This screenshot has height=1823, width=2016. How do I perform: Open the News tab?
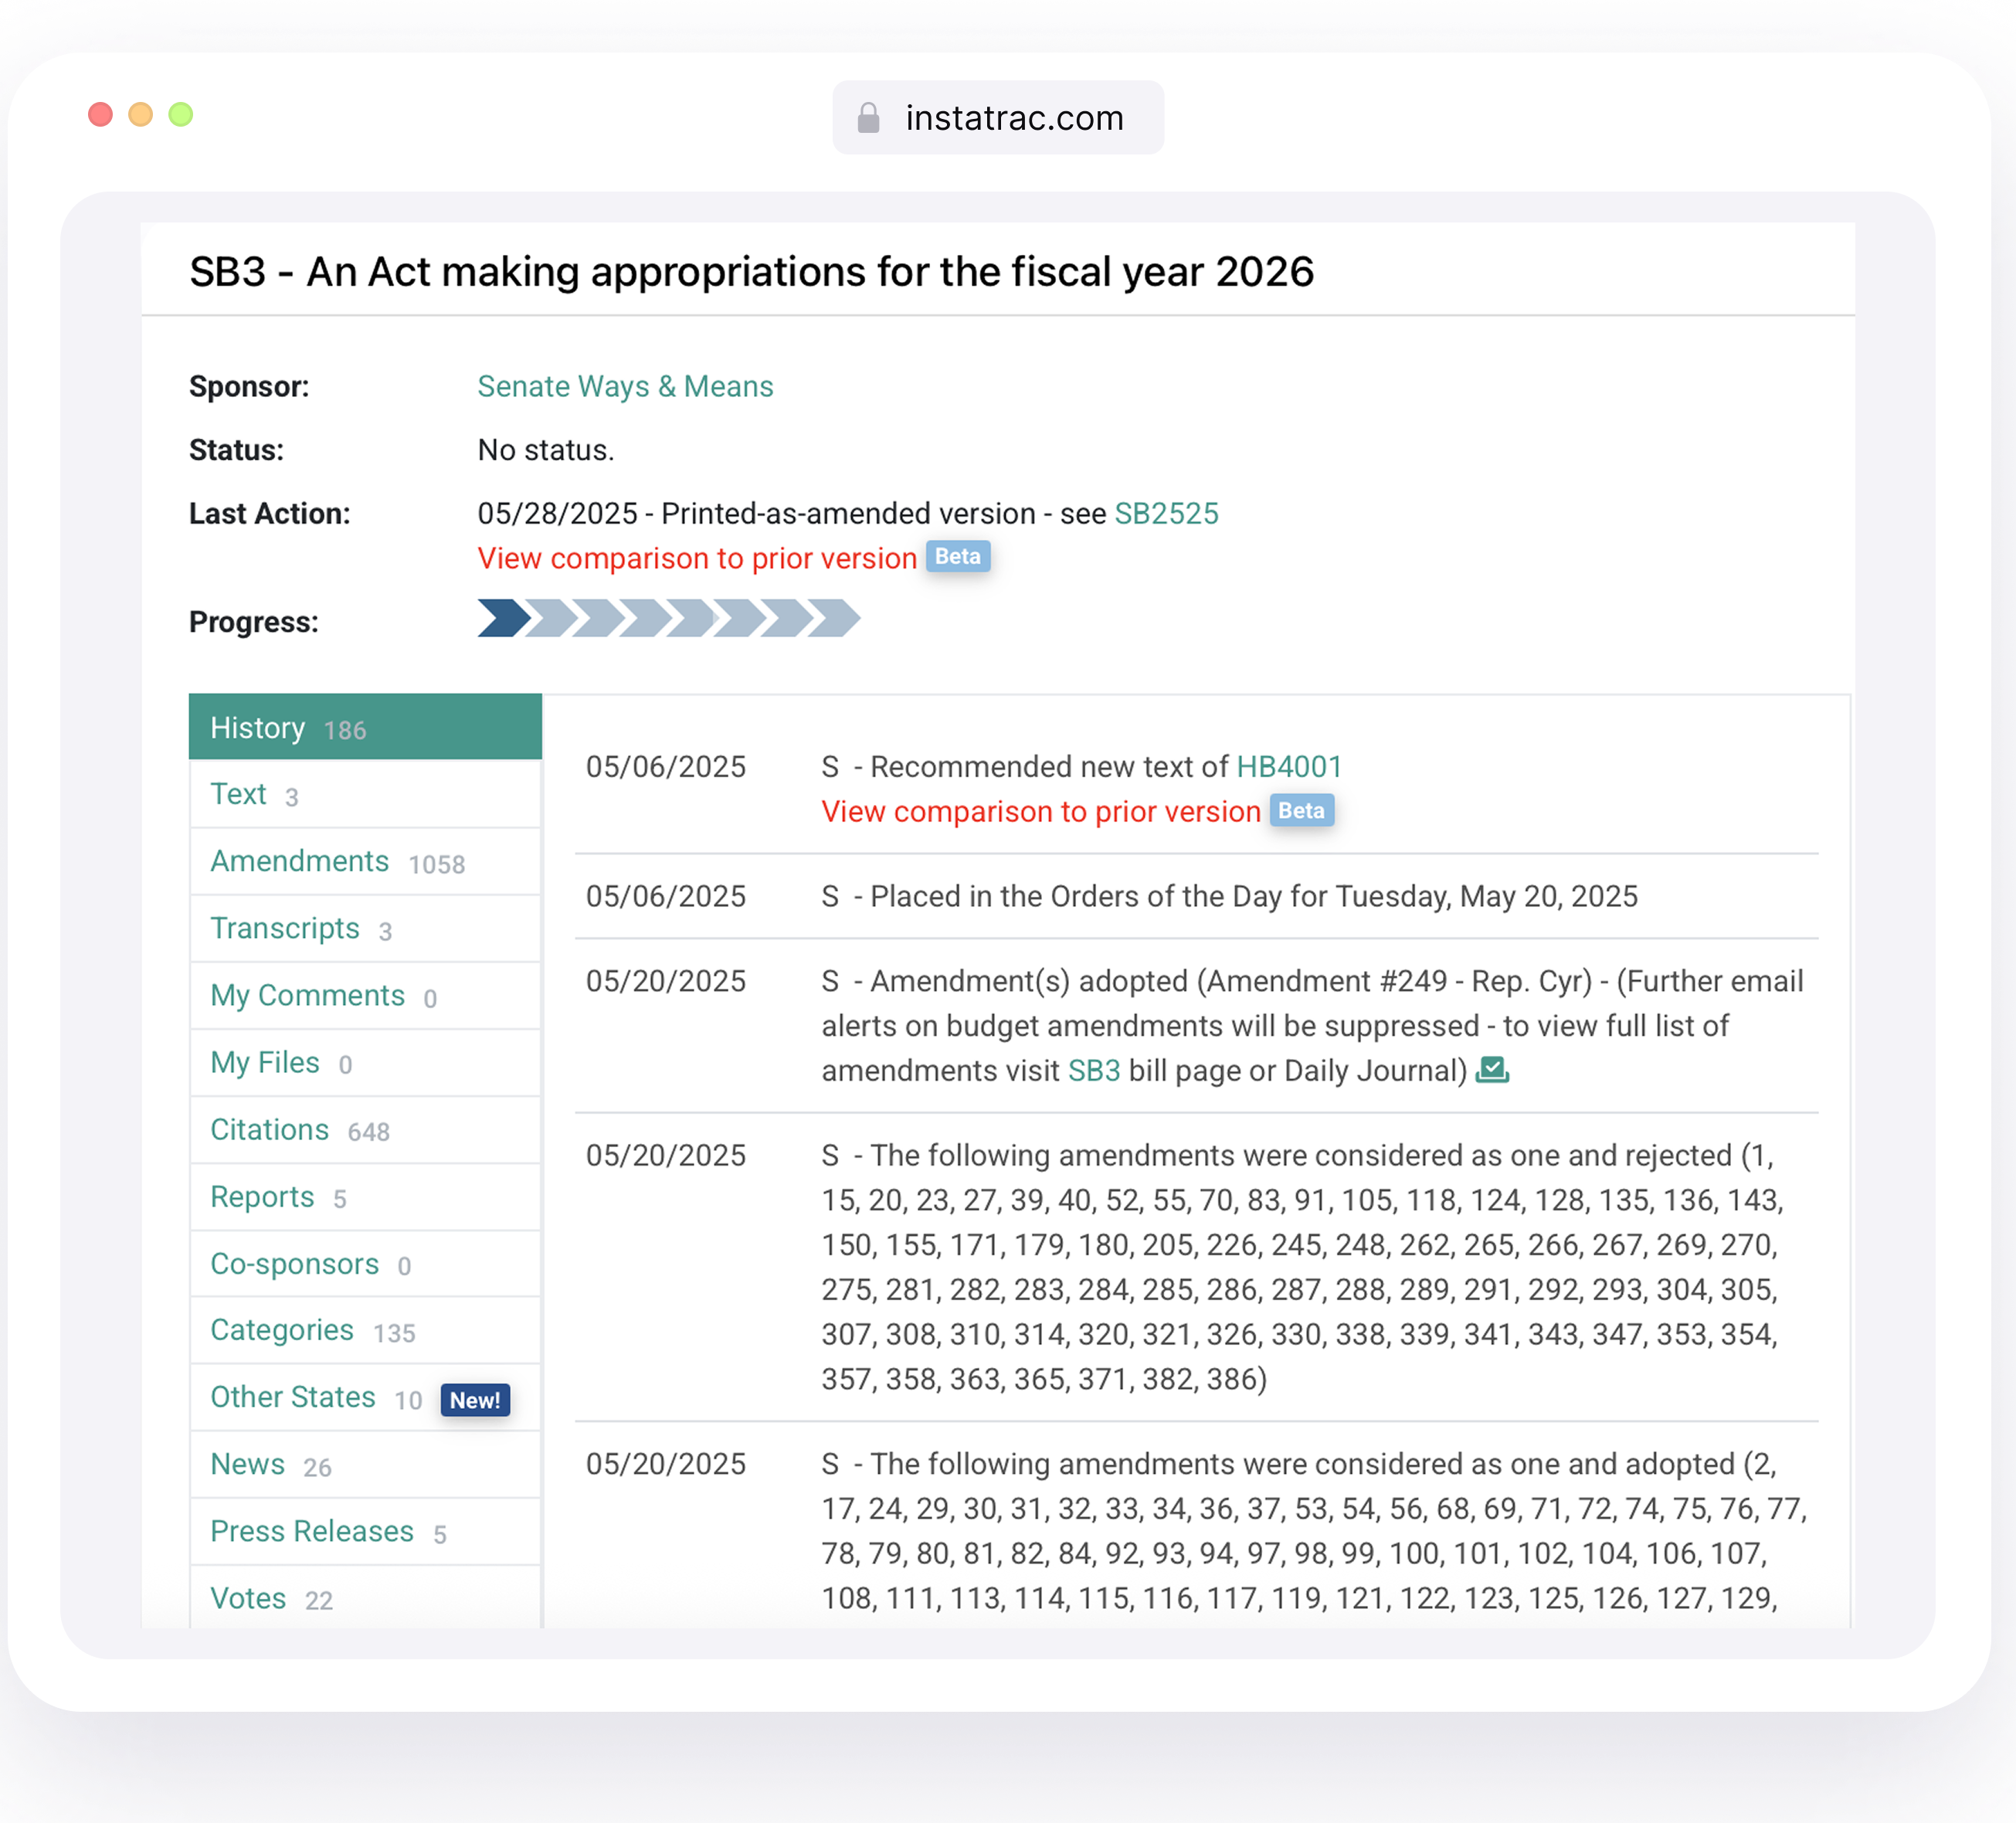coord(365,1464)
